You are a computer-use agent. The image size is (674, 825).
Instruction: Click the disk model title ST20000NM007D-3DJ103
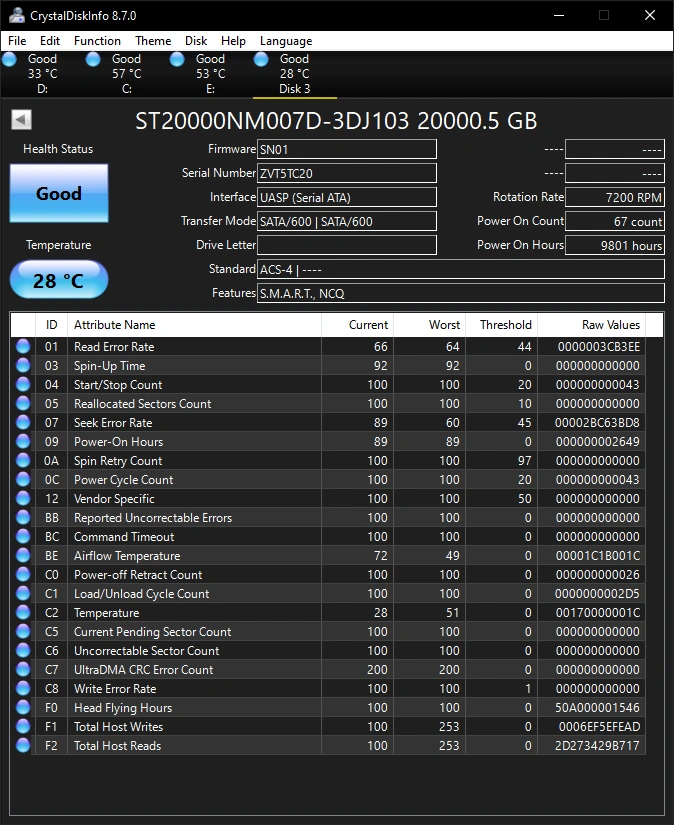coord(272,121)
